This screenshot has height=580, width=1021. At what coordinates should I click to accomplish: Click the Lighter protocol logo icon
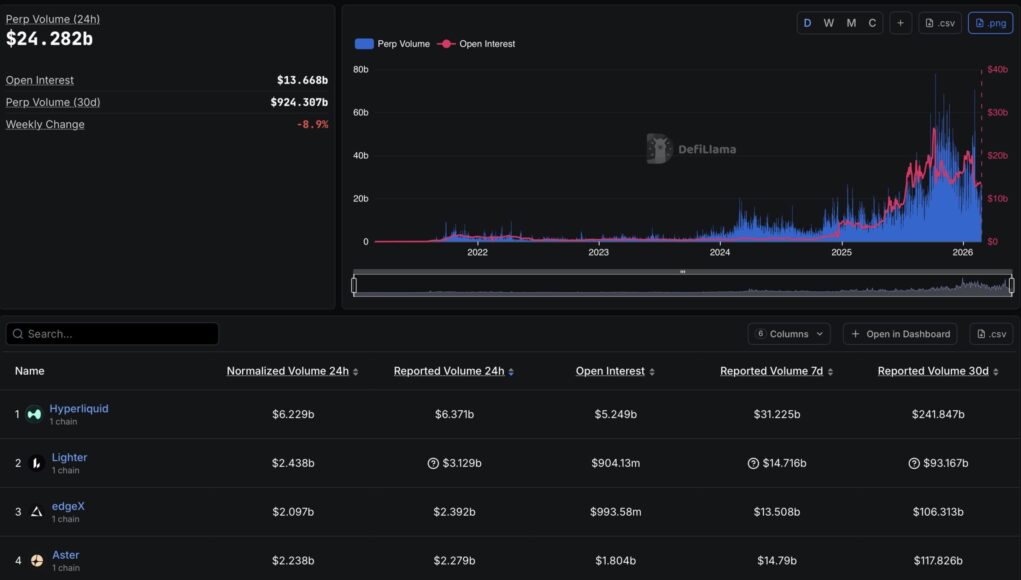pos(36,463)
